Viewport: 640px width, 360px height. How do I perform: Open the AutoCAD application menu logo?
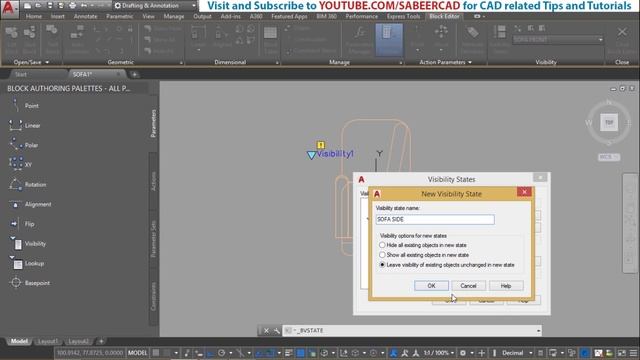point(9,8)
